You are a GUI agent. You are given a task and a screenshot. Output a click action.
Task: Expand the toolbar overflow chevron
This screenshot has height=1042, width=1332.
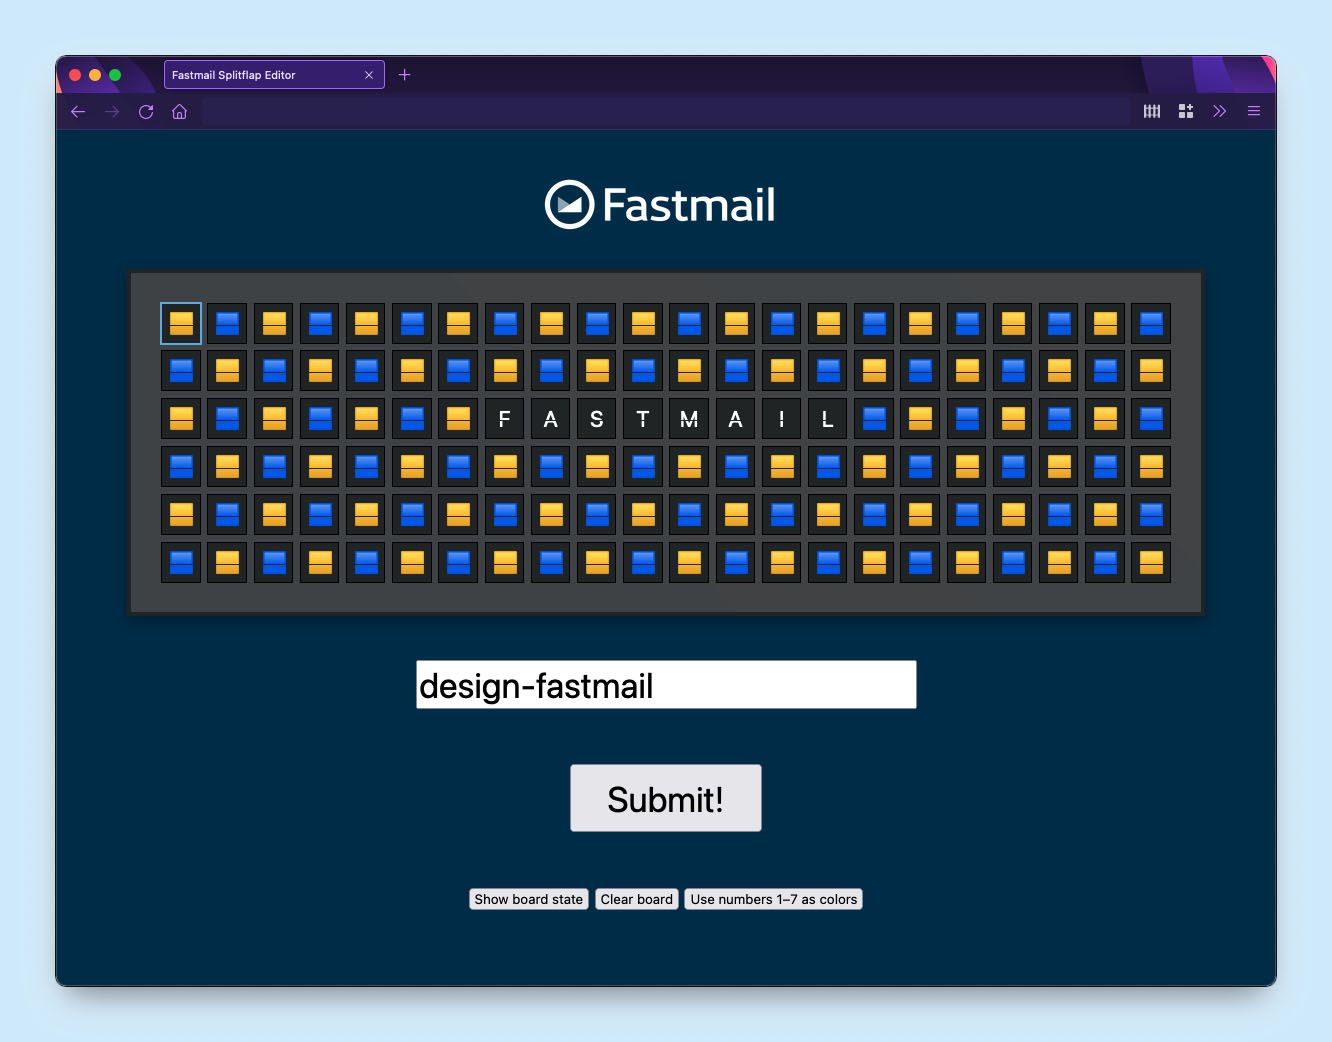(x=1219, y=112)
